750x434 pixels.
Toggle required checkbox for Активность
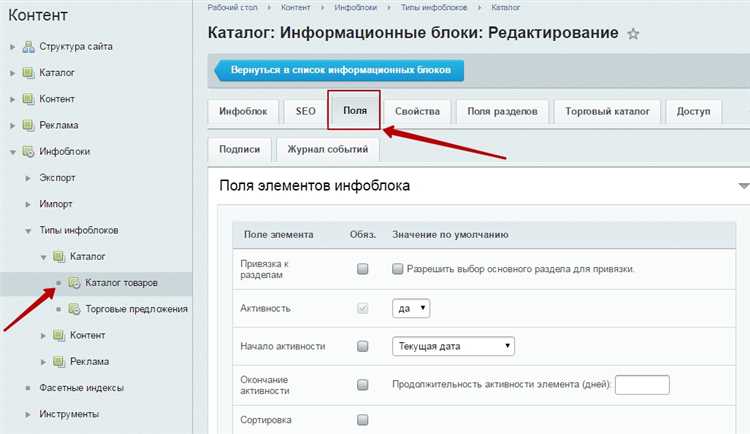click(363, 309)
